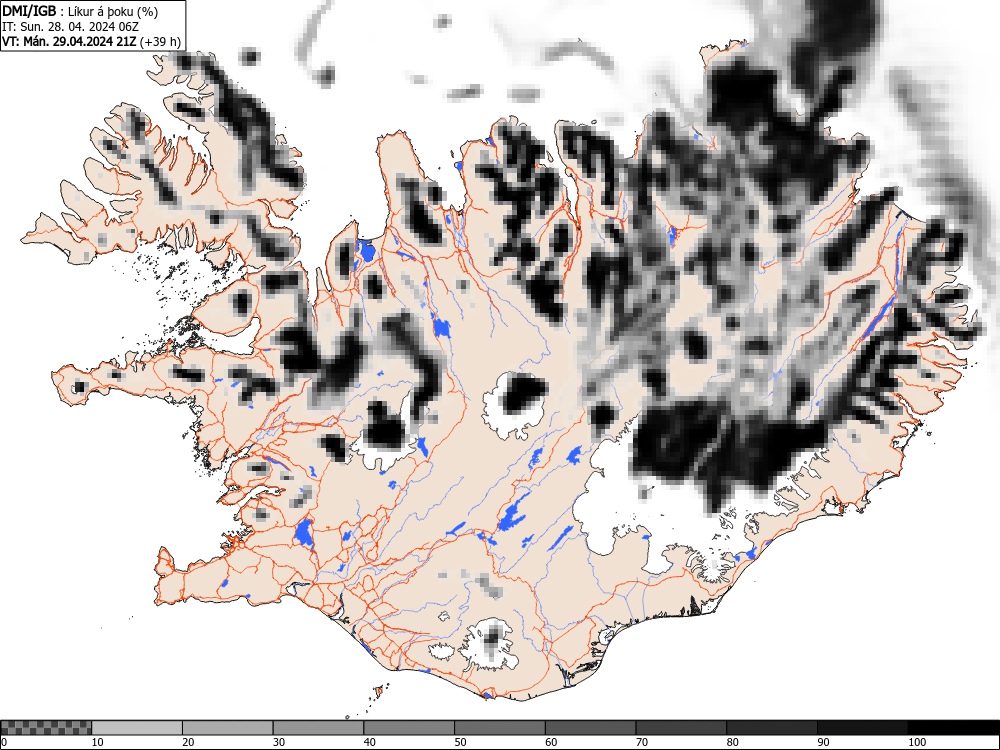This screenshot has width=1000, height=750.
Task: Click the legend label '60'
Action: pos(551,742)
